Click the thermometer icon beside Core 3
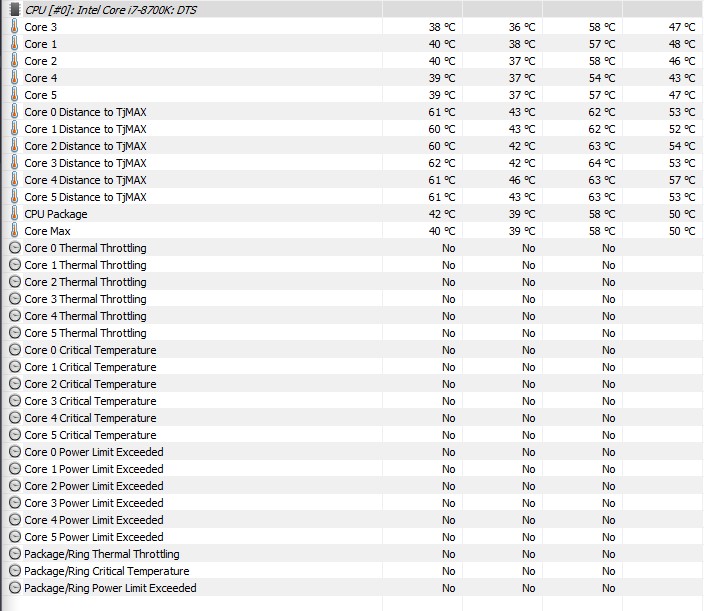Image resolution: width=704 pixels, height=611 pixels. pos(14,27)
